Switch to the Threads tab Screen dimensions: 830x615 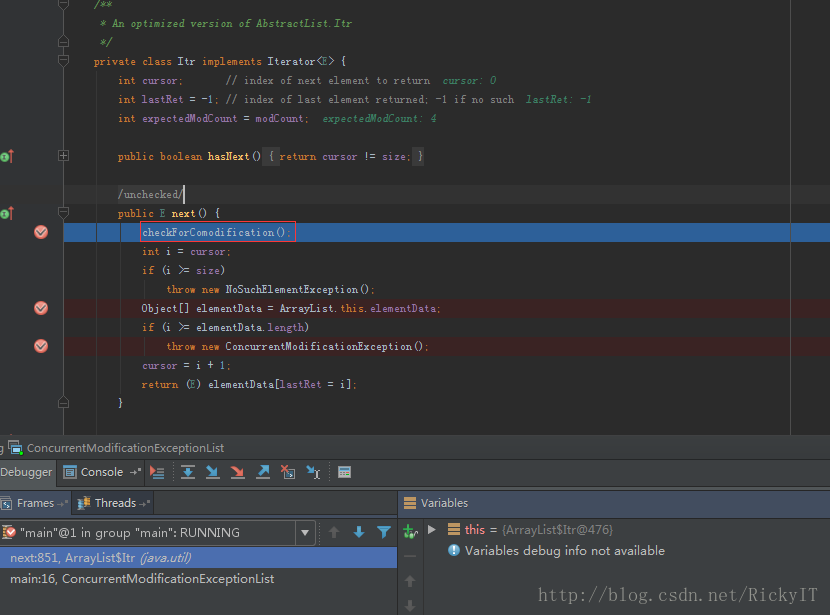[113, 503]
